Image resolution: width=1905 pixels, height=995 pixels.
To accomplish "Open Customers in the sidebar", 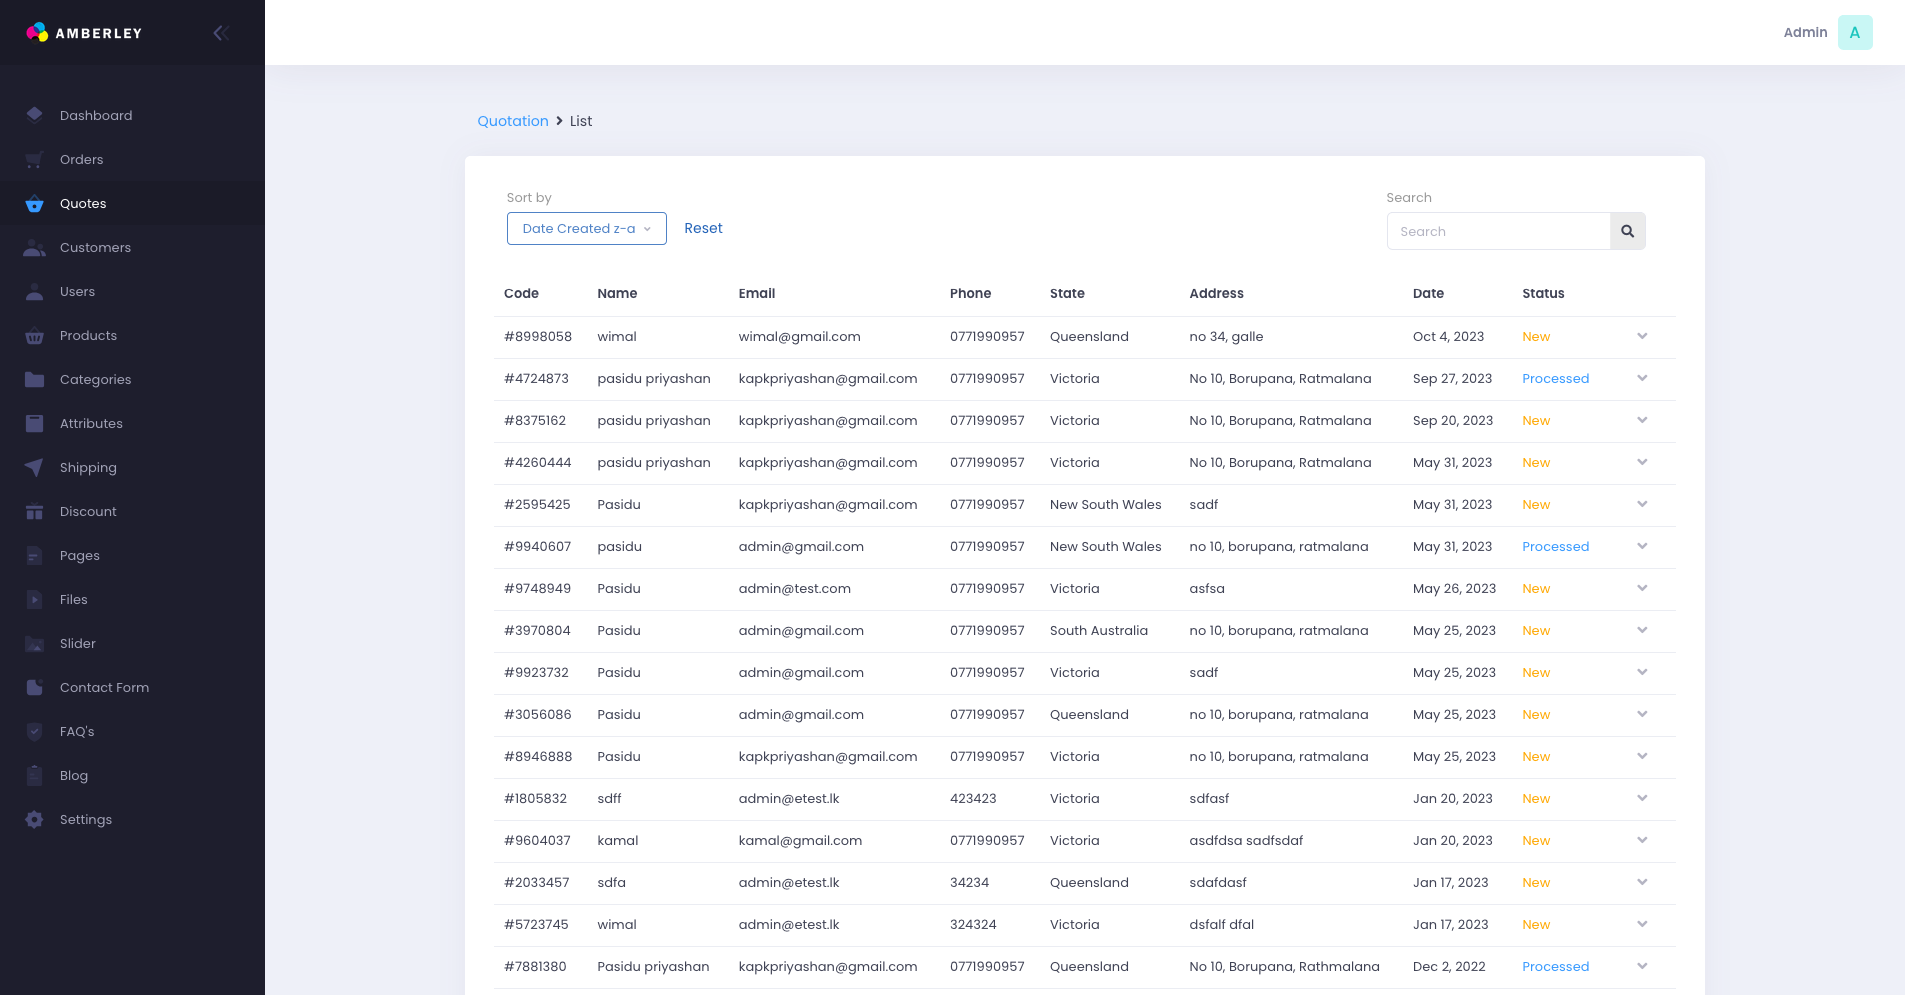I will coord(95,247).
